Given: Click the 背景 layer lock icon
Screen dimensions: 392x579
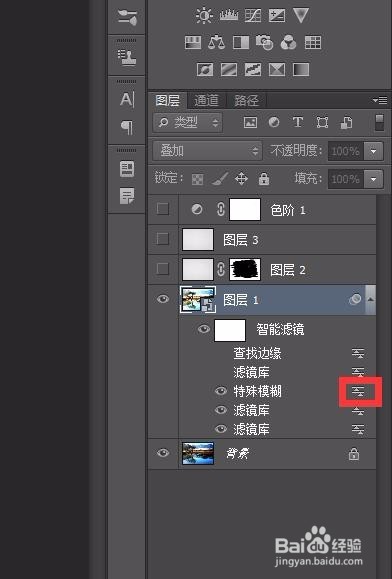Looking at the screenshot, I should (x=354, y=454).
